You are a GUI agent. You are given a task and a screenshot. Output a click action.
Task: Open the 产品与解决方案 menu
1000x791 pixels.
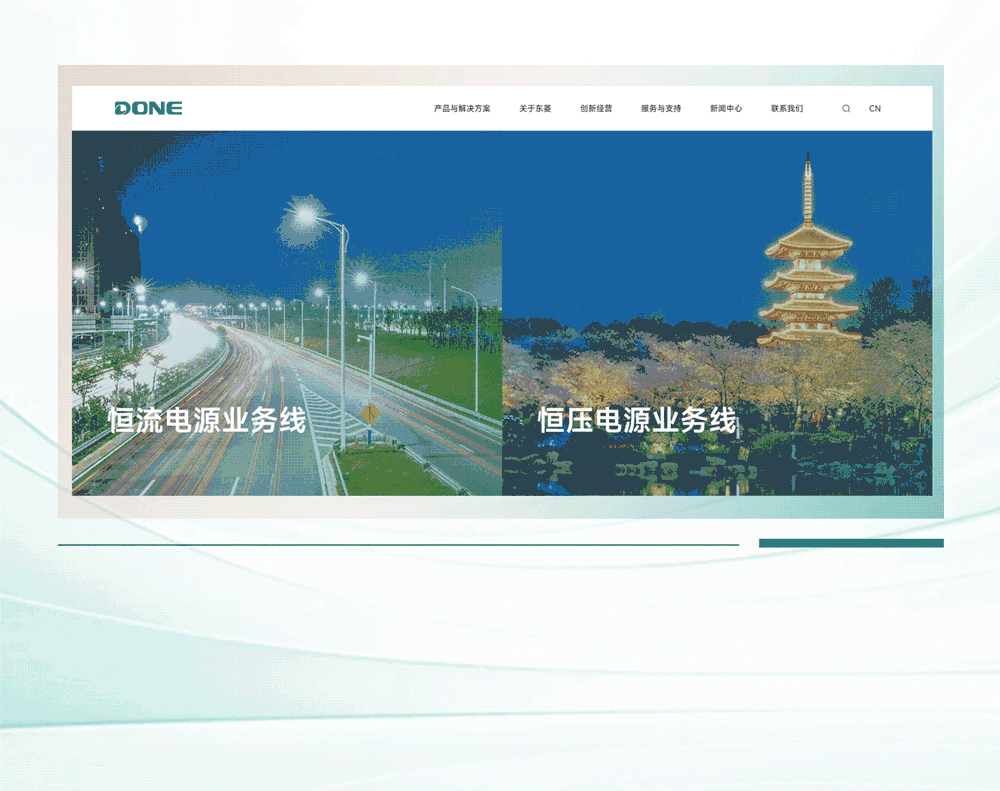(462, 109)
